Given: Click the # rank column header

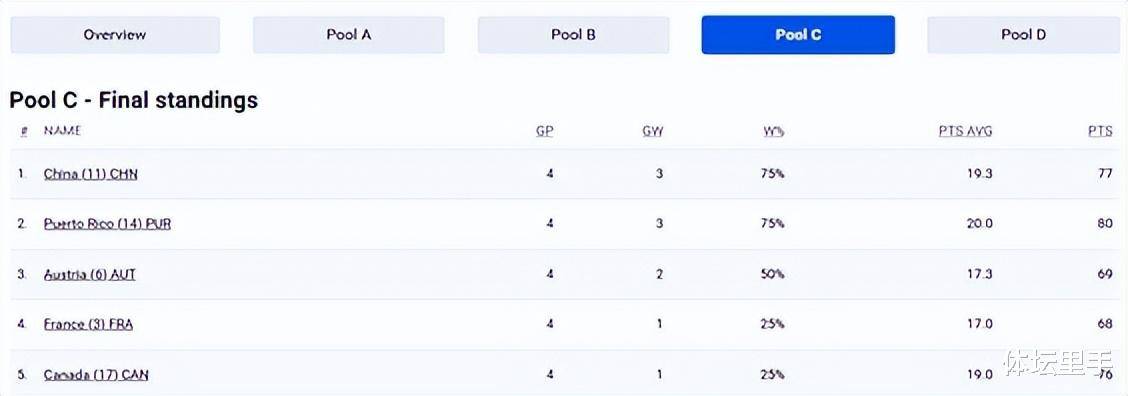Looking at the screenshot, I should (x=24, y=131).
